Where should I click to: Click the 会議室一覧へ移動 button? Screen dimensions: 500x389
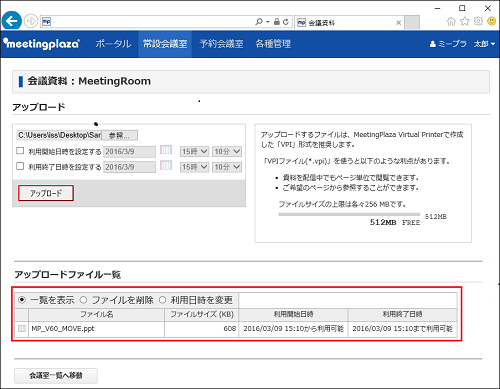tap(56, 376)
